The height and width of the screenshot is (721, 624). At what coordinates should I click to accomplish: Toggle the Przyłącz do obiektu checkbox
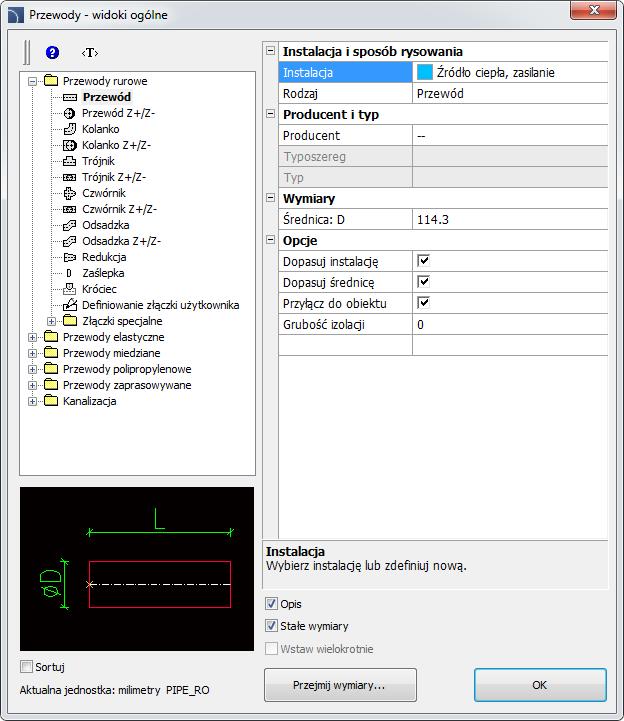[424, 303]
